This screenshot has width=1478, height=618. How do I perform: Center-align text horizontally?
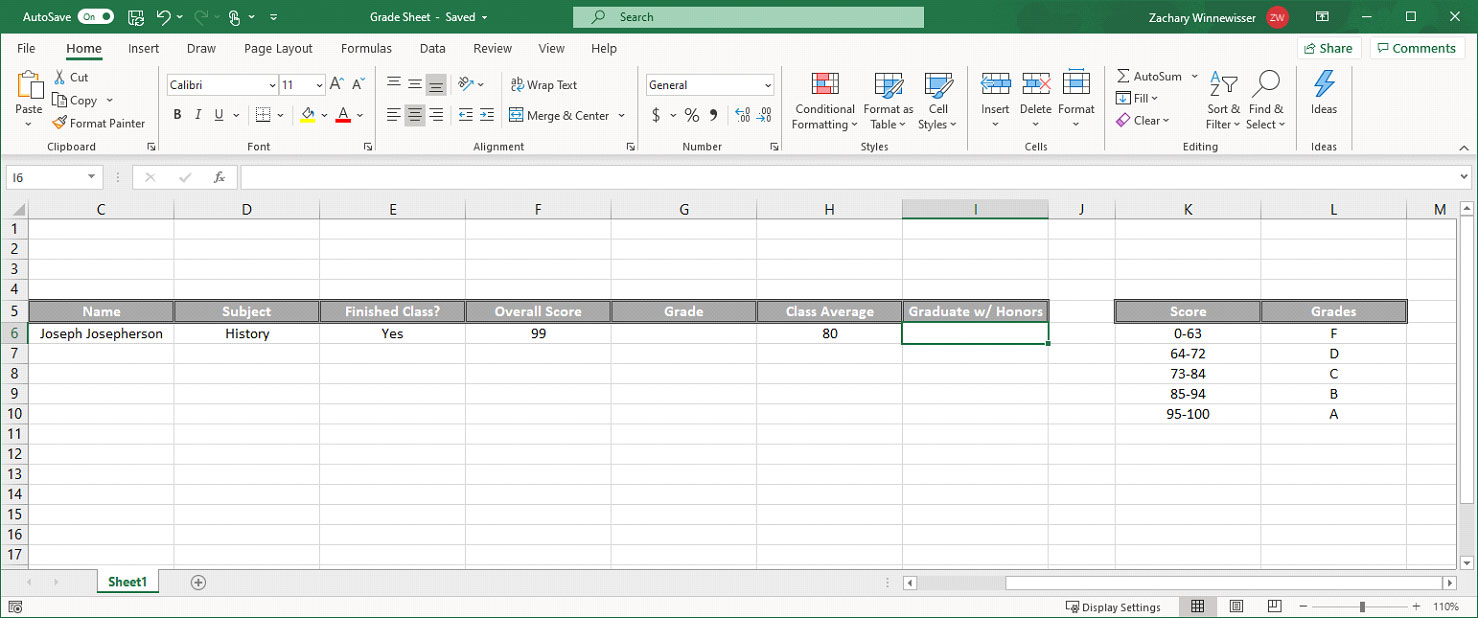tap(415, 115)
